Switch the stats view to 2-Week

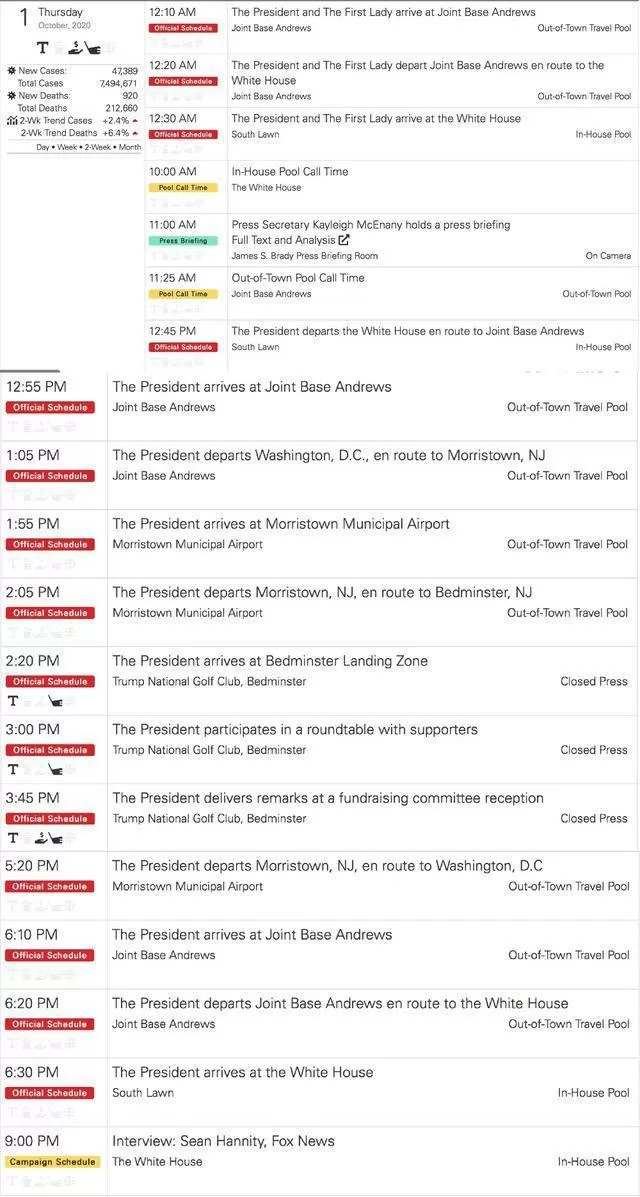[x=97, y=147]
